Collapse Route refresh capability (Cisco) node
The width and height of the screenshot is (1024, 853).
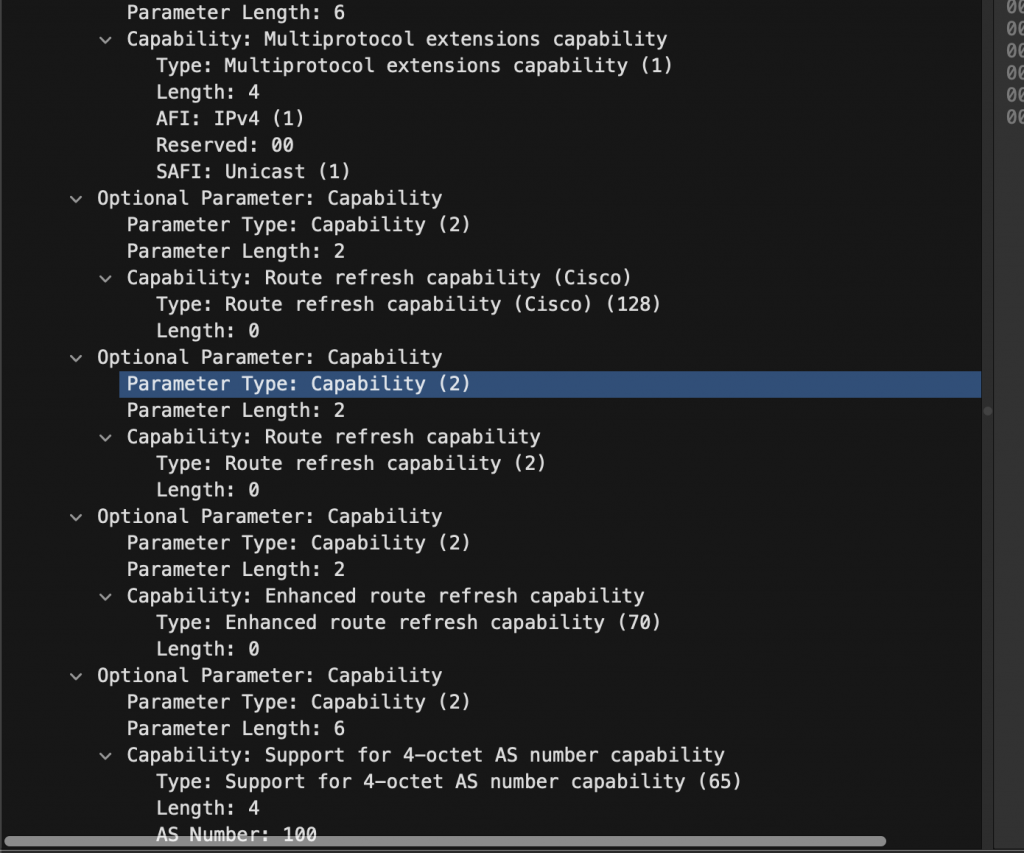[x=106, y=278]
